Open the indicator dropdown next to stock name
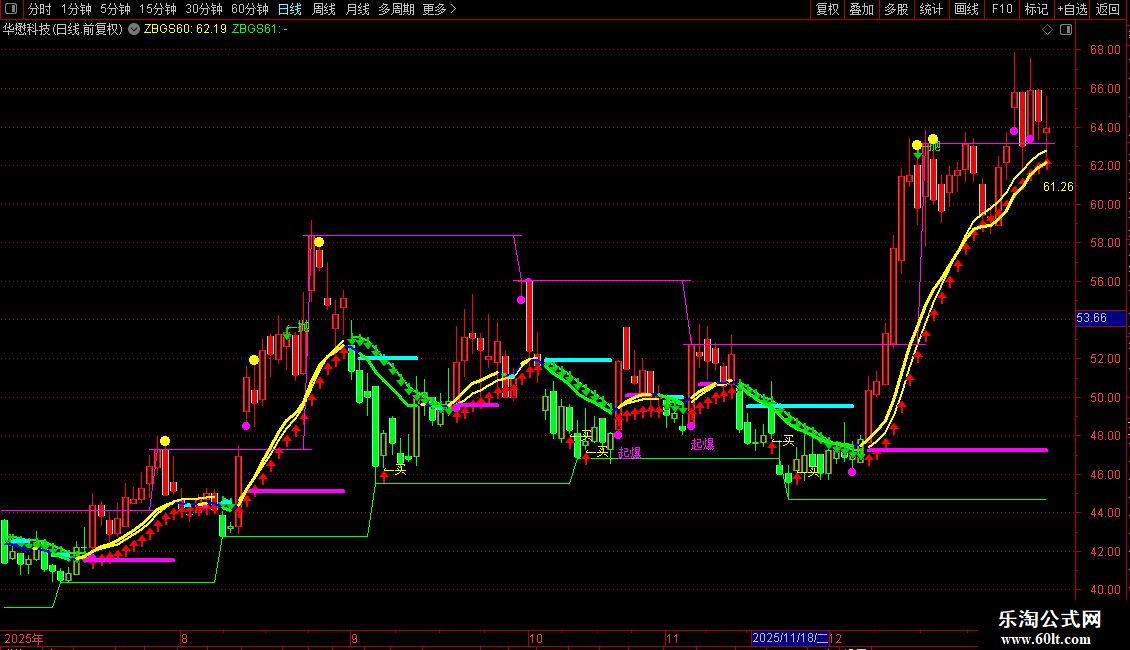The image size is (1130, 650). pos(134,29)
